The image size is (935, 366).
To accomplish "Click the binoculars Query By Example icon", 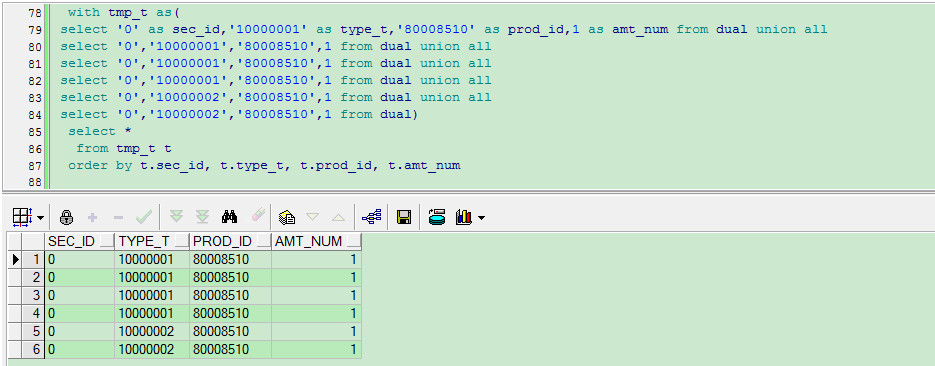I will pos(230,218).
